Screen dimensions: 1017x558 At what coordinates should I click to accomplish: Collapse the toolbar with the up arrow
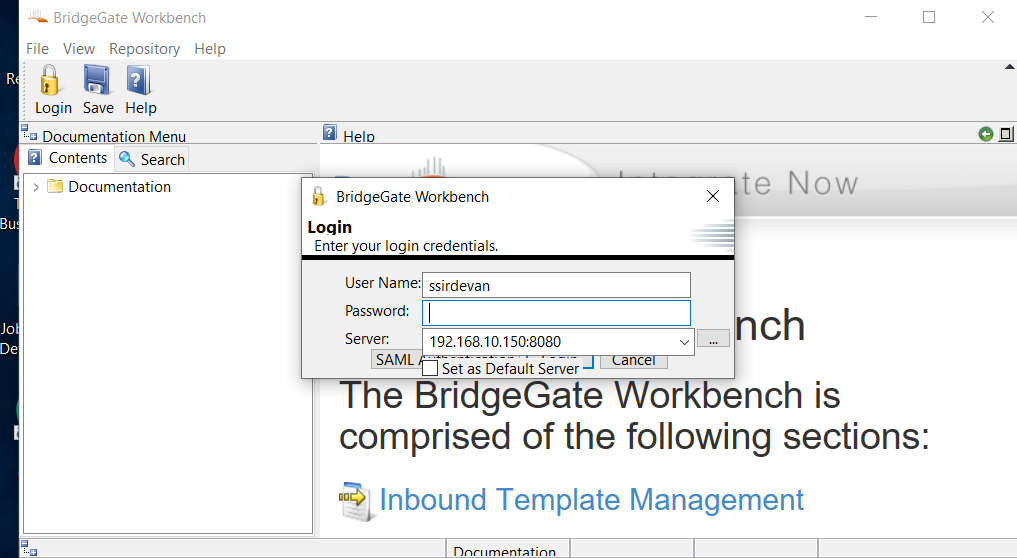pyautogui.click(x=1009, y=67)
